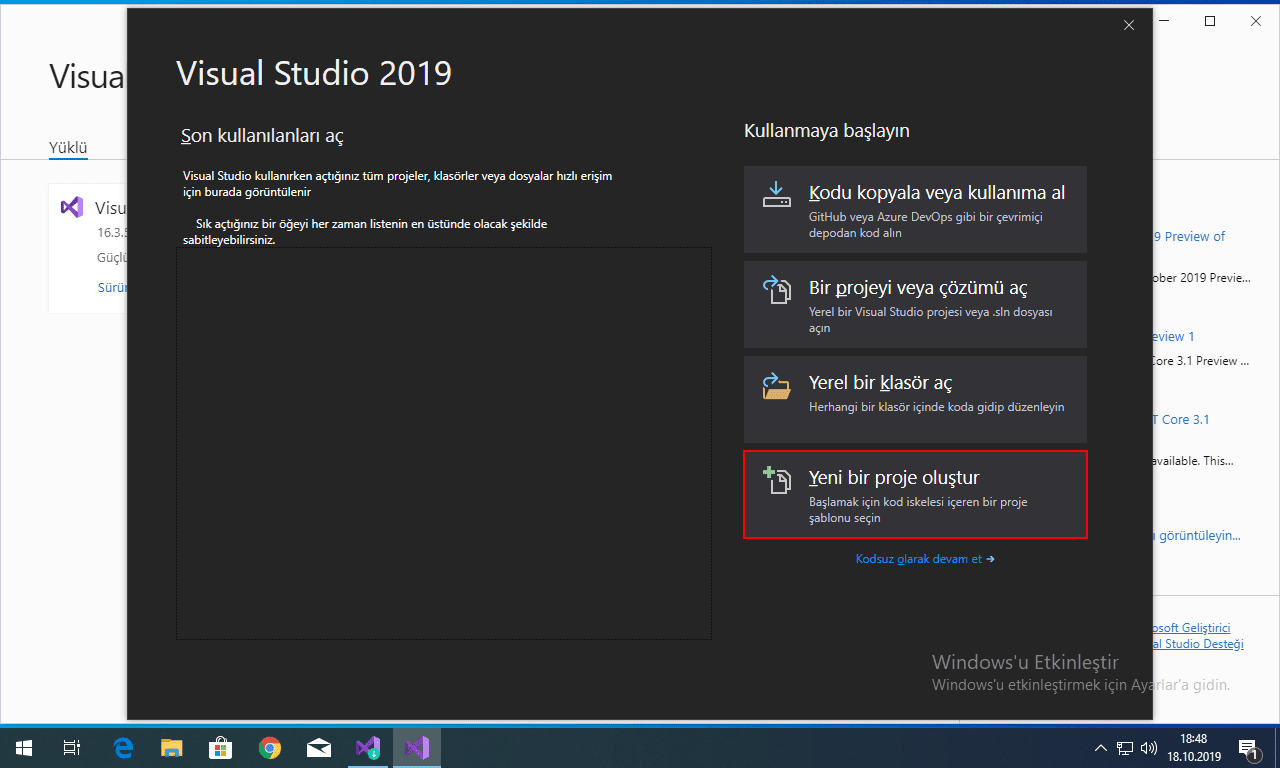
Task: Open the Windows Start menu
Action: 24,748
